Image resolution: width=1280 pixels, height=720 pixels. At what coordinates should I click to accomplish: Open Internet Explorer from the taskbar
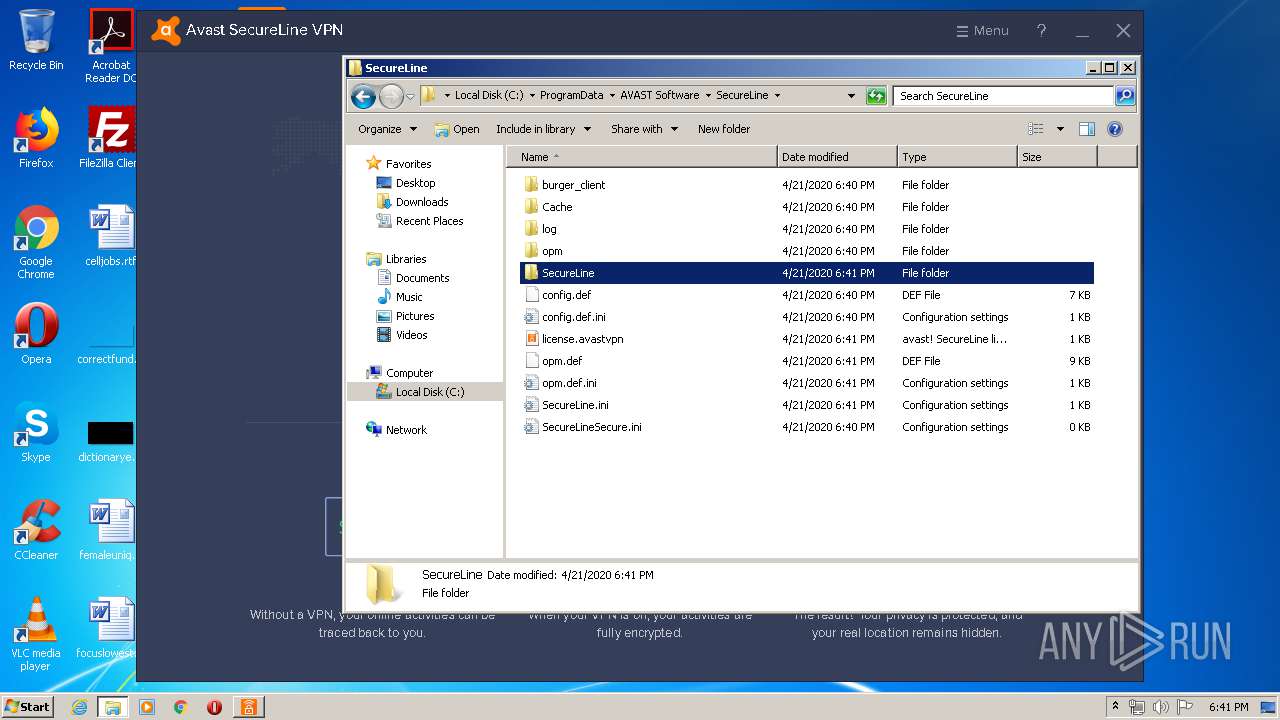click(80, 707)
